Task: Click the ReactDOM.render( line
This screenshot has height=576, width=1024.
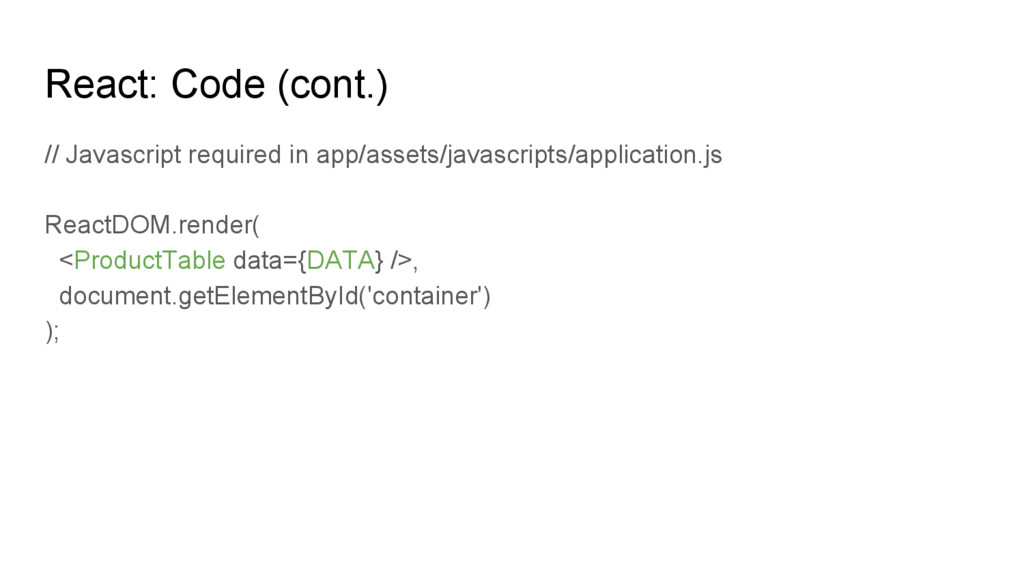Action: pos(152,225)
